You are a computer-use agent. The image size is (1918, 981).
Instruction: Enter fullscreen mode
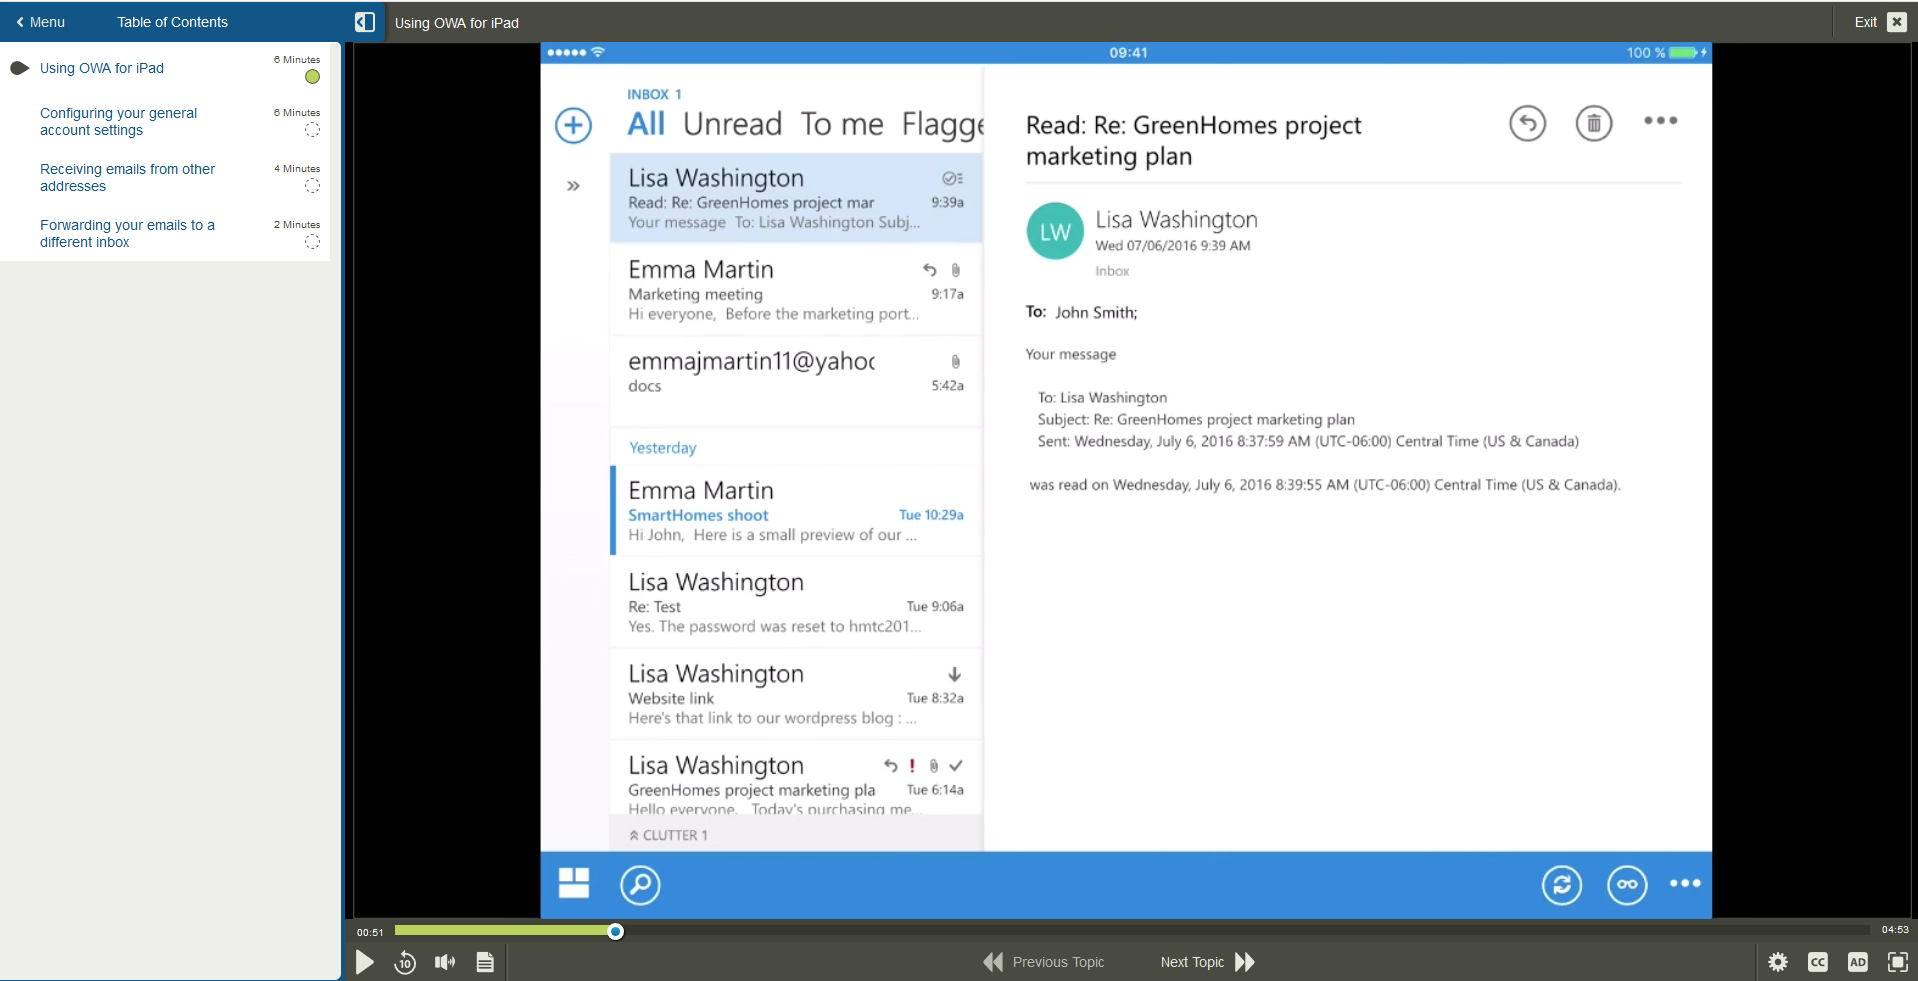point(1898,962)
